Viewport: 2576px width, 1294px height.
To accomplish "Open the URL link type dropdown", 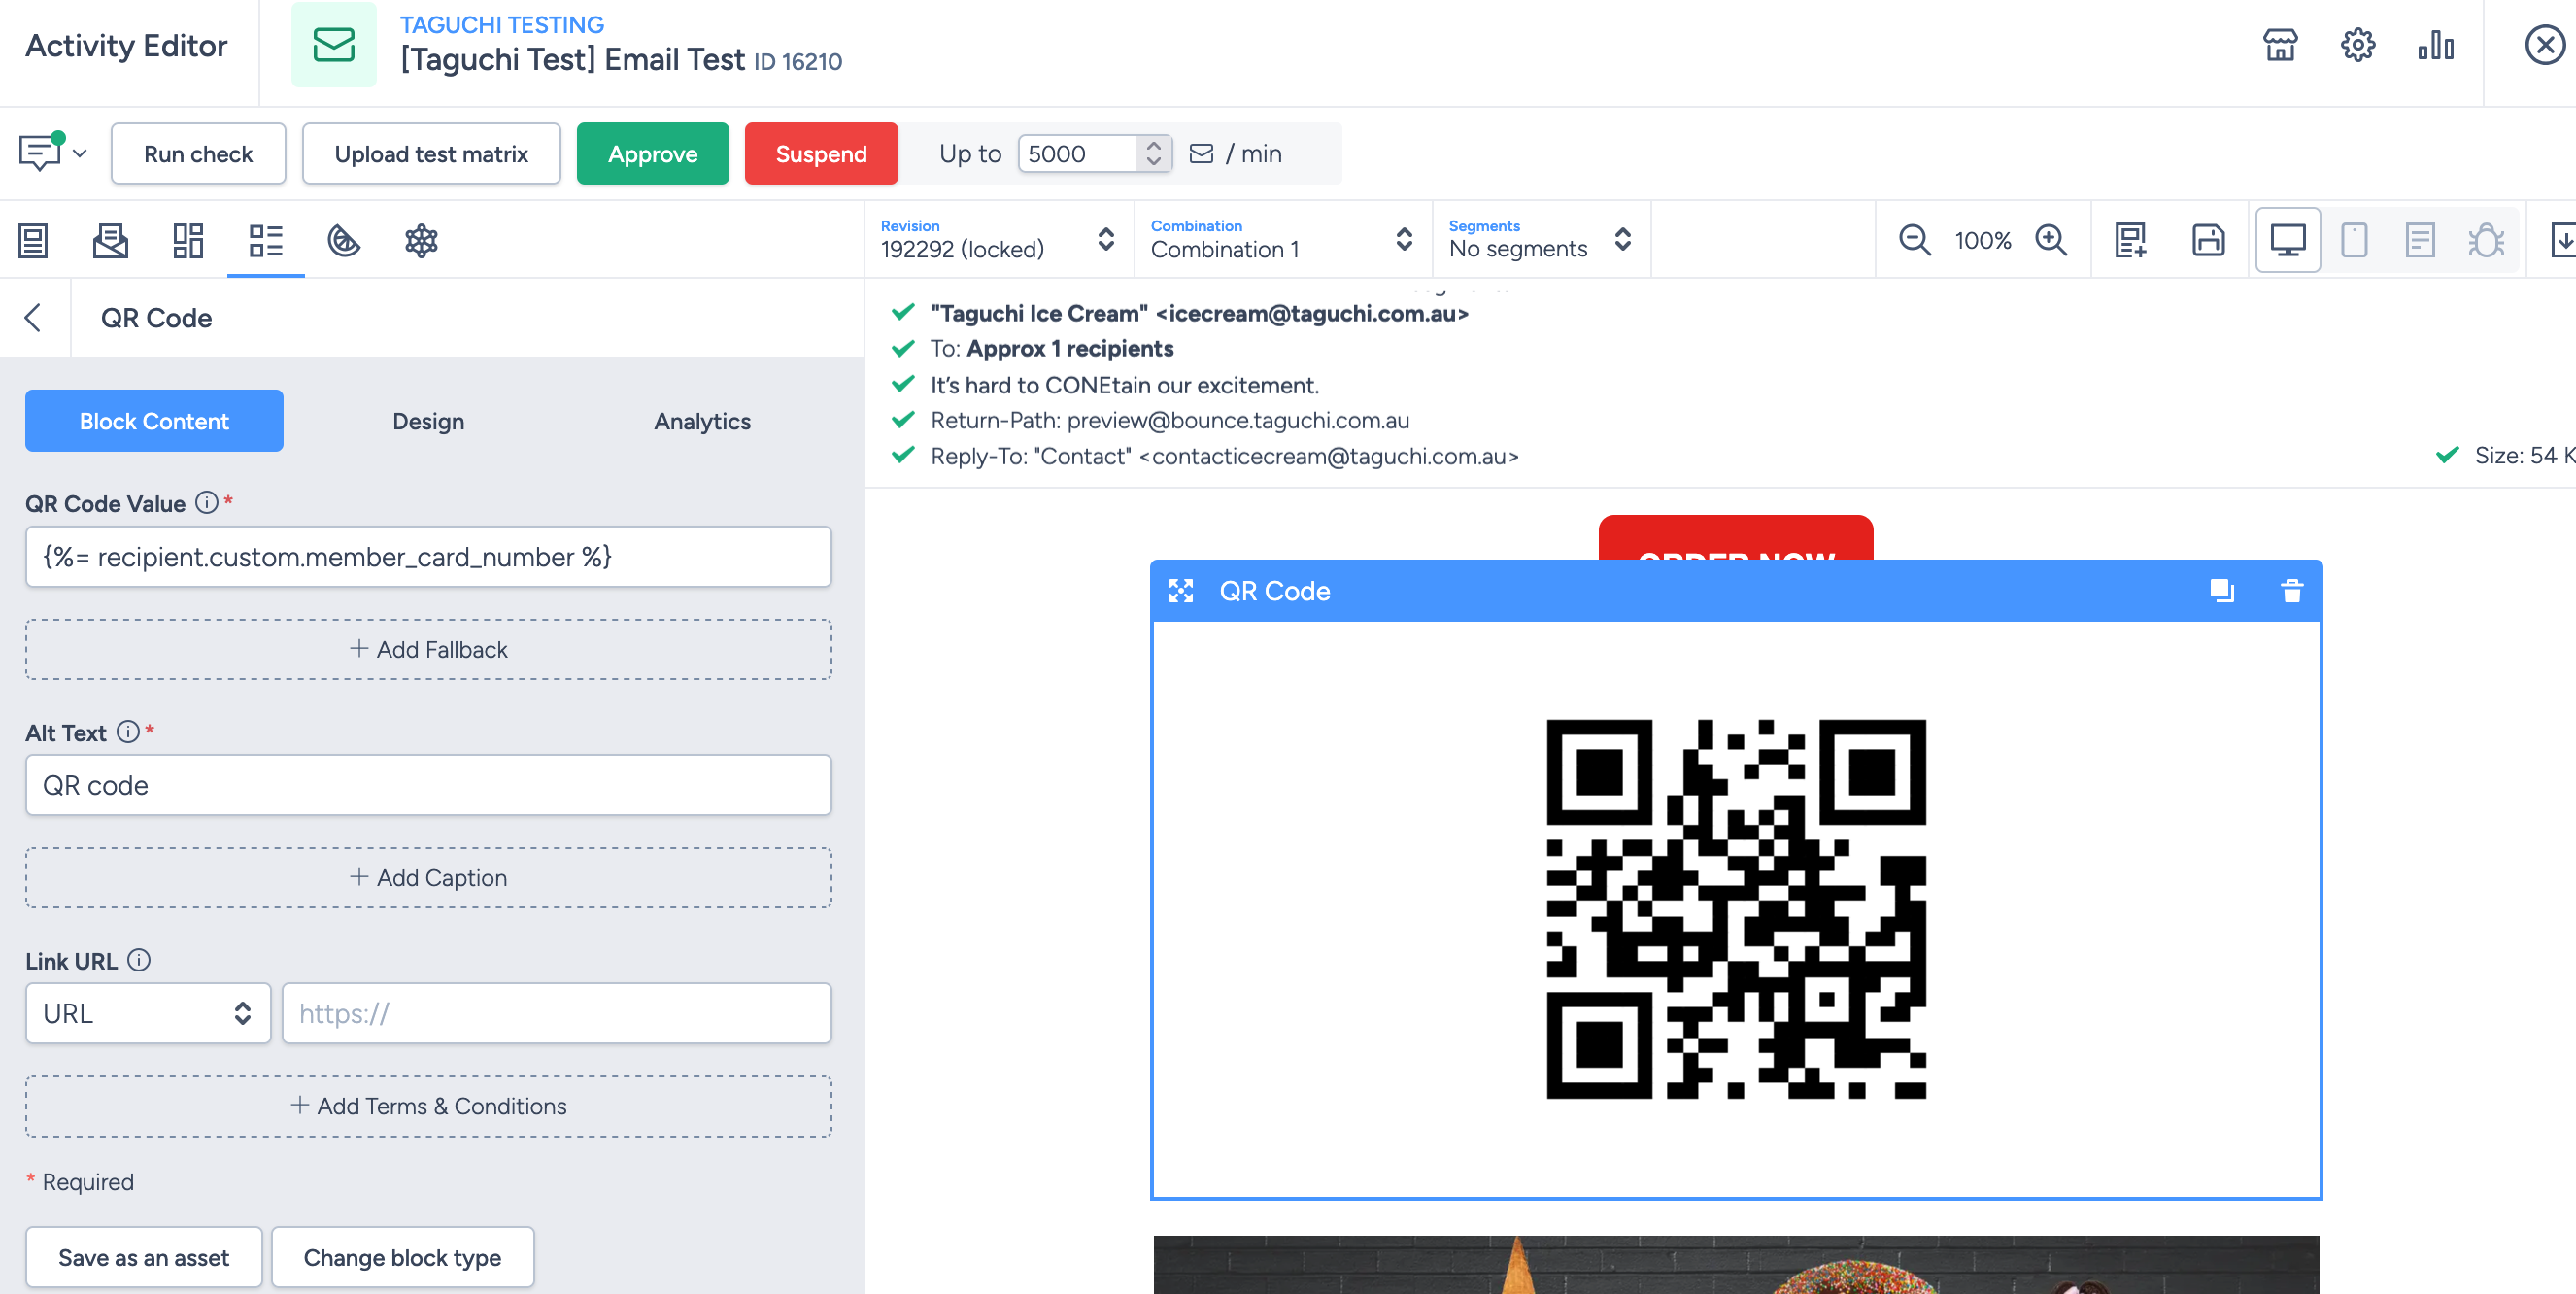I will pyautogui.click(x=148, y=1013).
